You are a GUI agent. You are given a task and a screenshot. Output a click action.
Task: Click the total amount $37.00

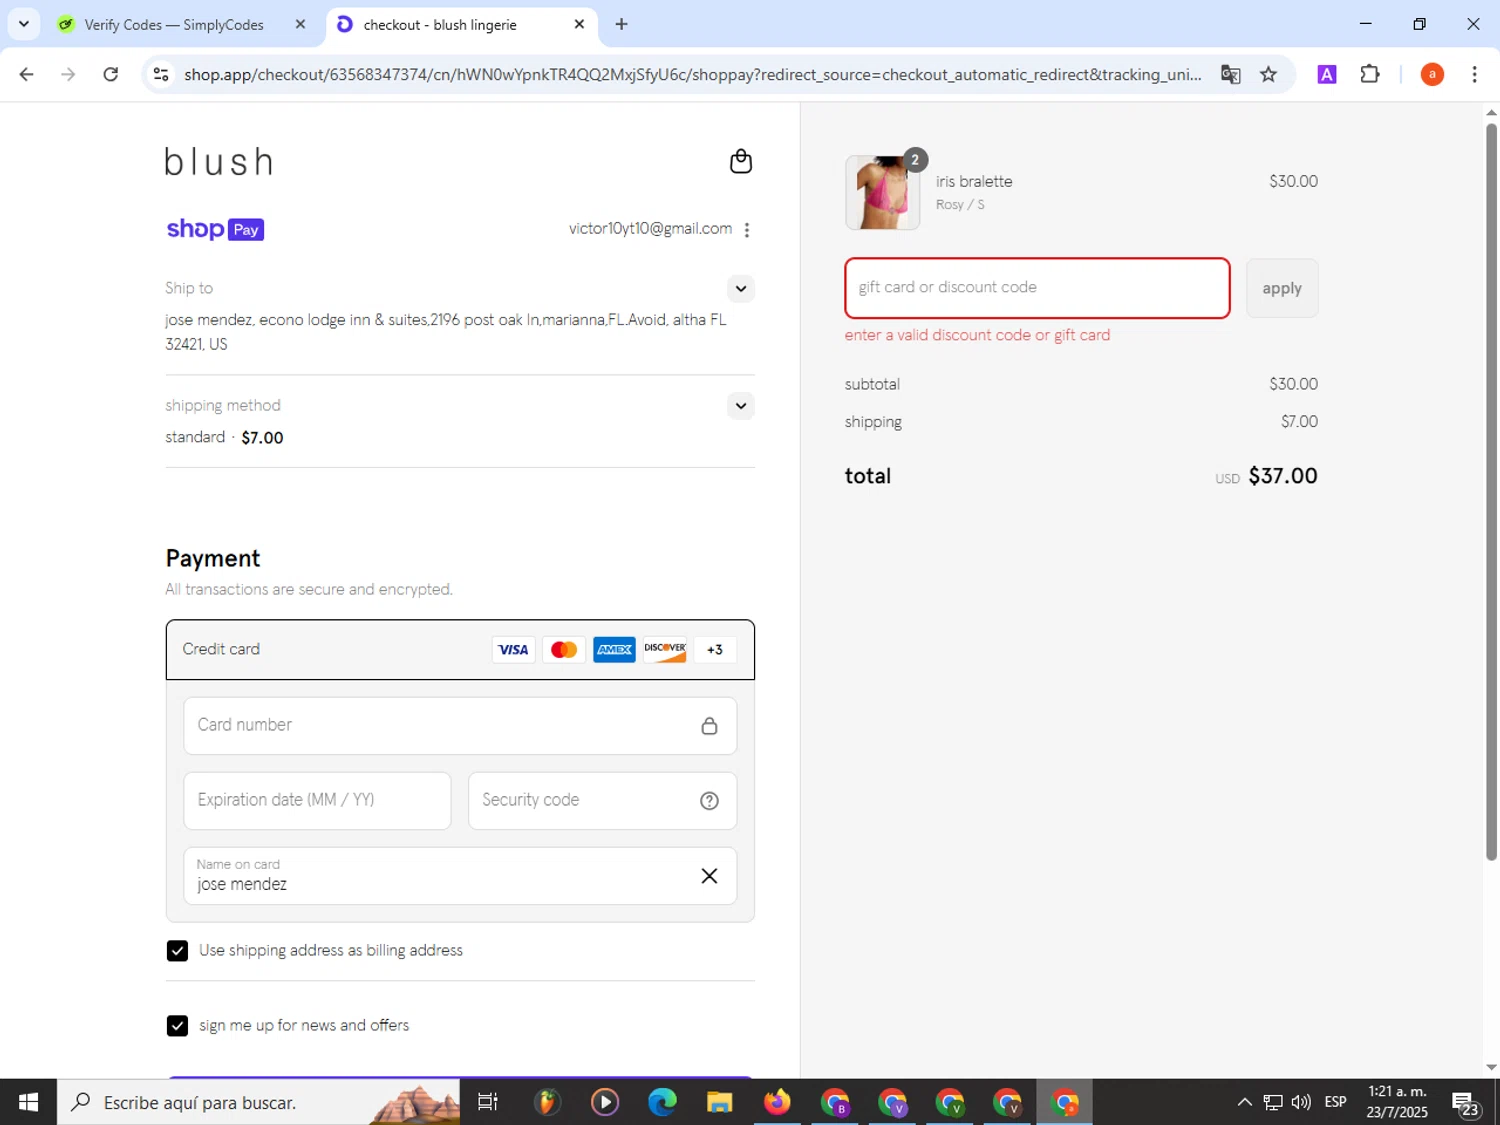[x=1283, y=476]
